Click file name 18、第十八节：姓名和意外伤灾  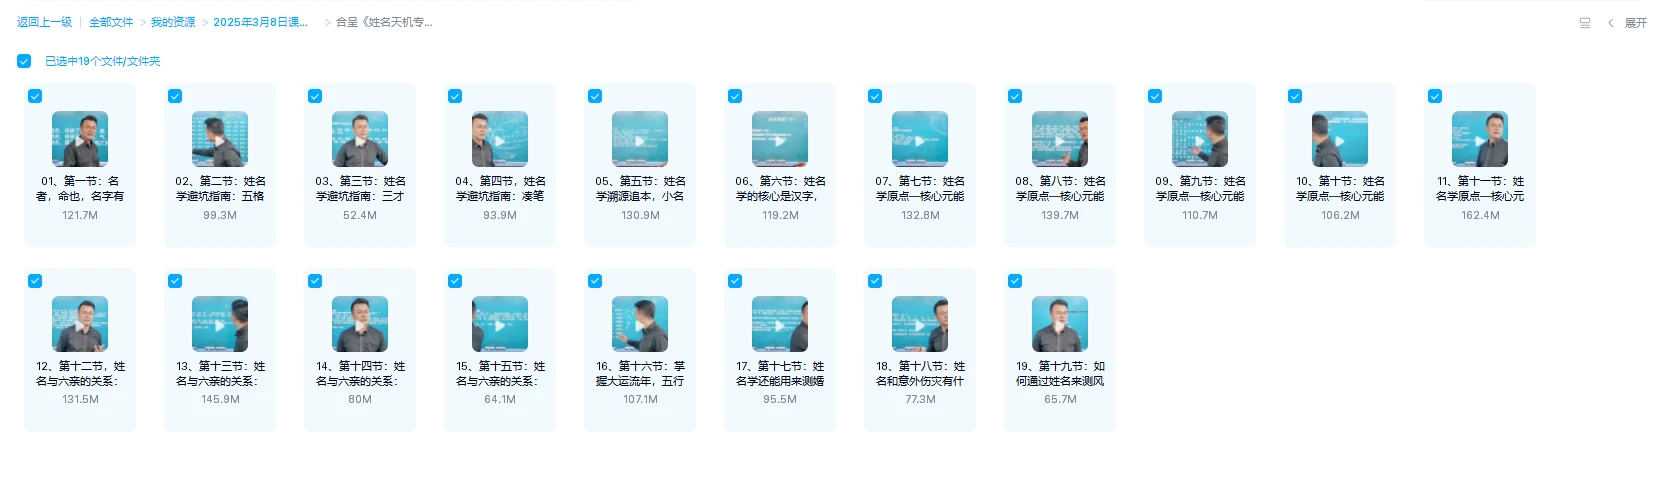click(920, 374)
